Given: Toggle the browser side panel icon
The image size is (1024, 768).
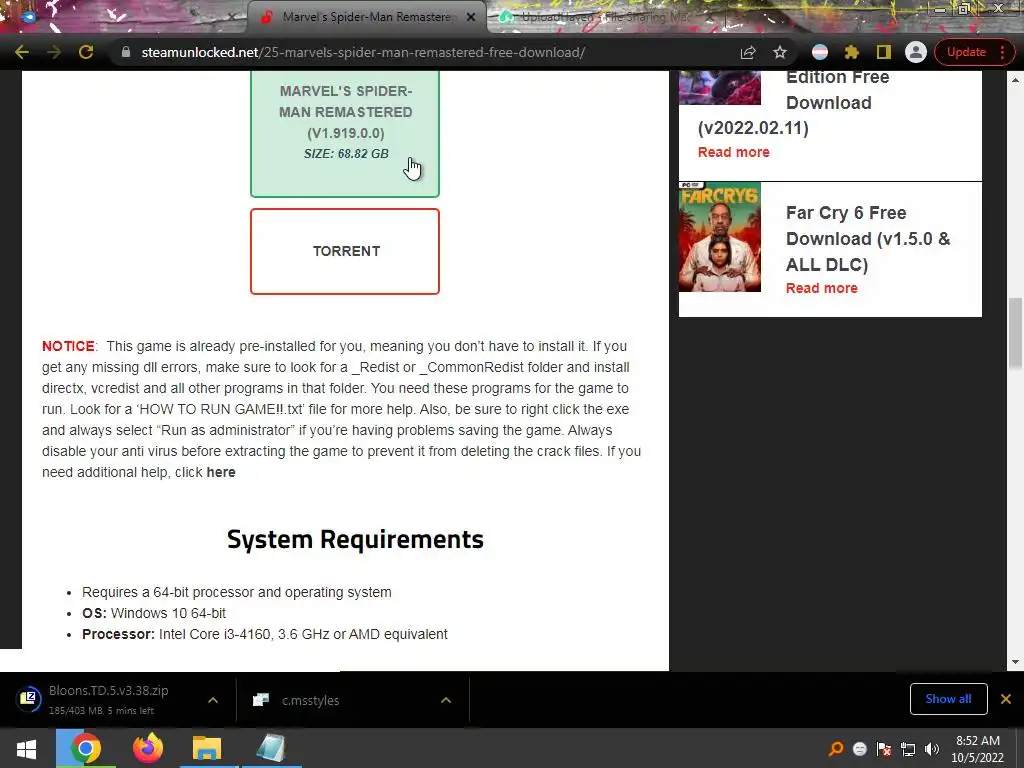Looking at the screenshot, I should 884,52.
